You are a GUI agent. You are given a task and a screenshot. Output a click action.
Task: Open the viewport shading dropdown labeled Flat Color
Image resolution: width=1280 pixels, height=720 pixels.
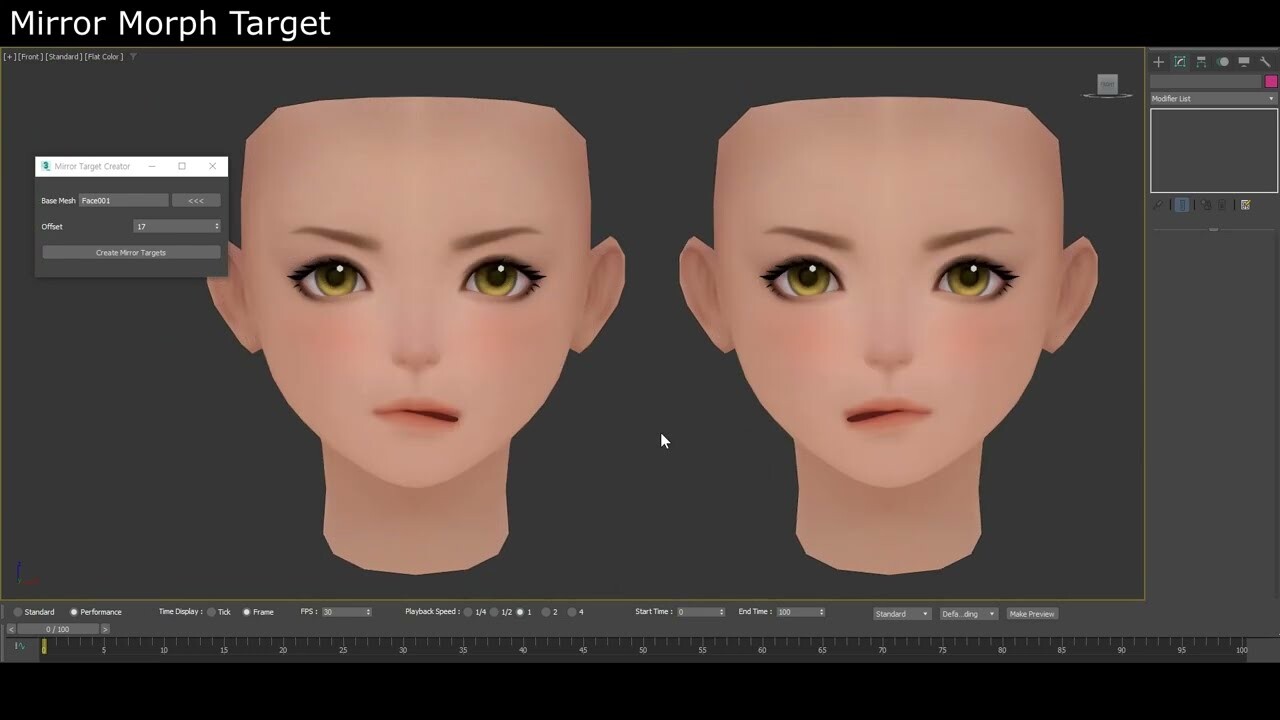tap(105, 57)
